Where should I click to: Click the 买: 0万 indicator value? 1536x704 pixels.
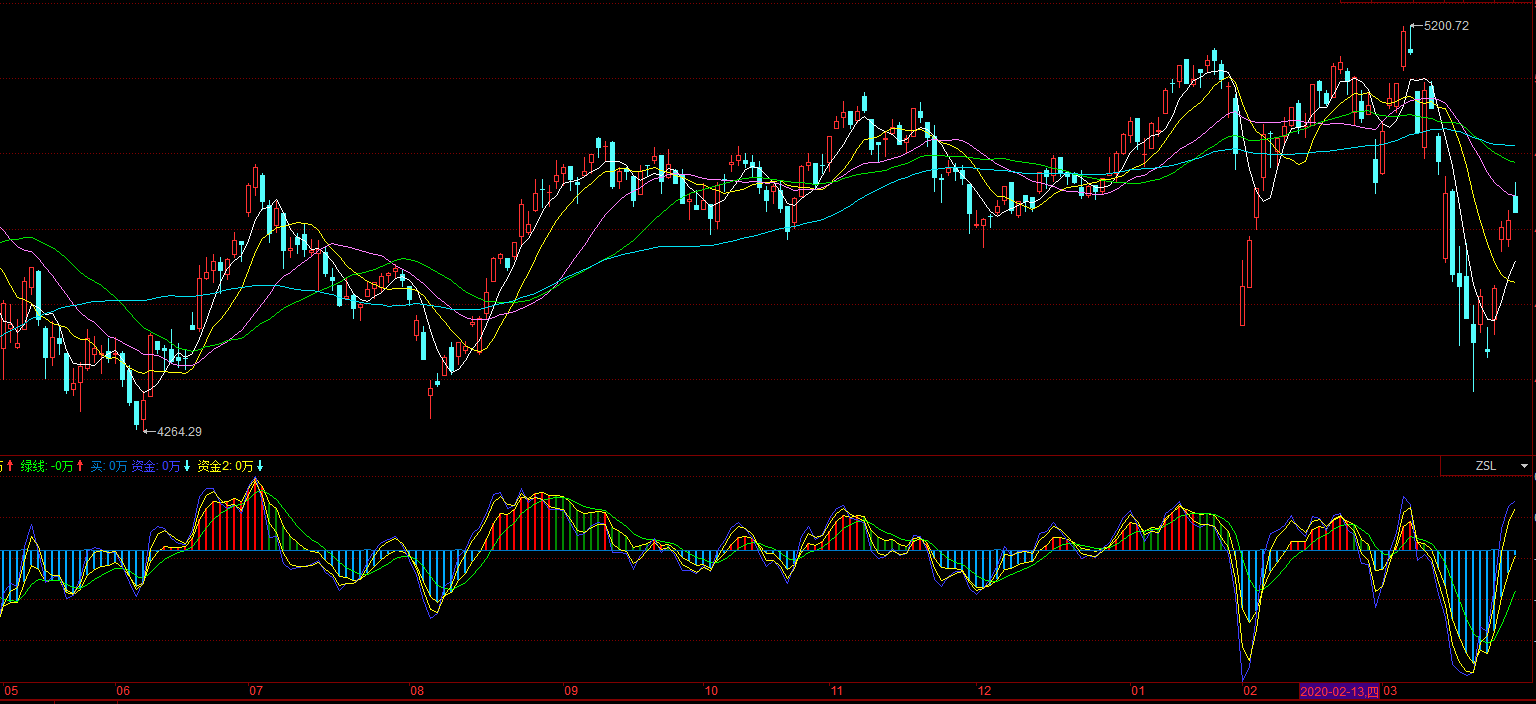point(108,466)
